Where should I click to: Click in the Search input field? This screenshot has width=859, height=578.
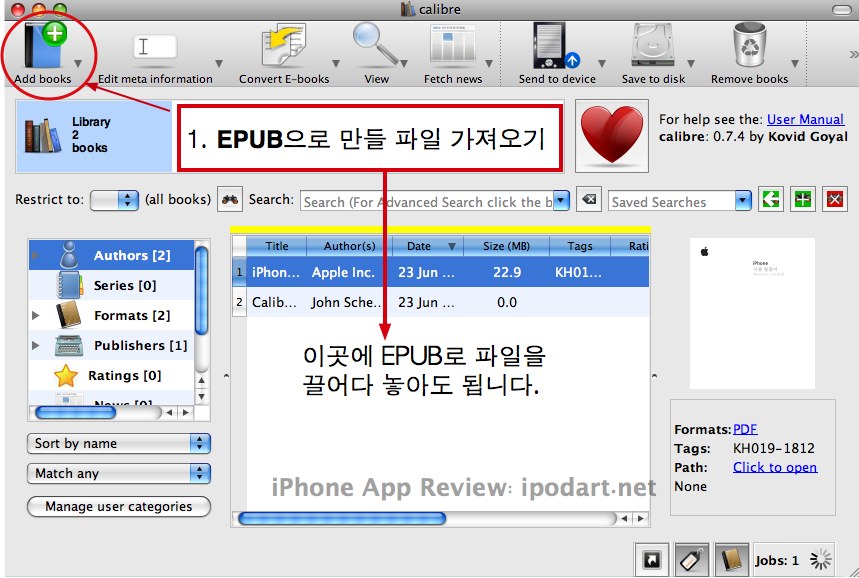pyautogui.click(x=427, y=201)
